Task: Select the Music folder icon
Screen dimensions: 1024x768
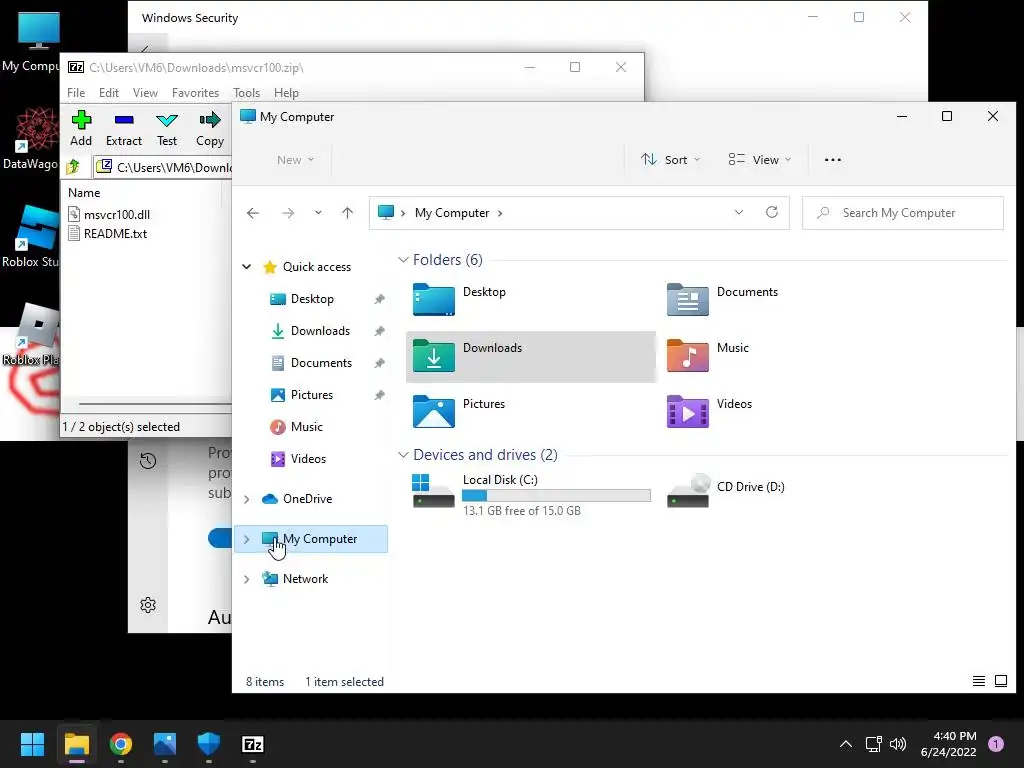Action: tap(688, 356)
